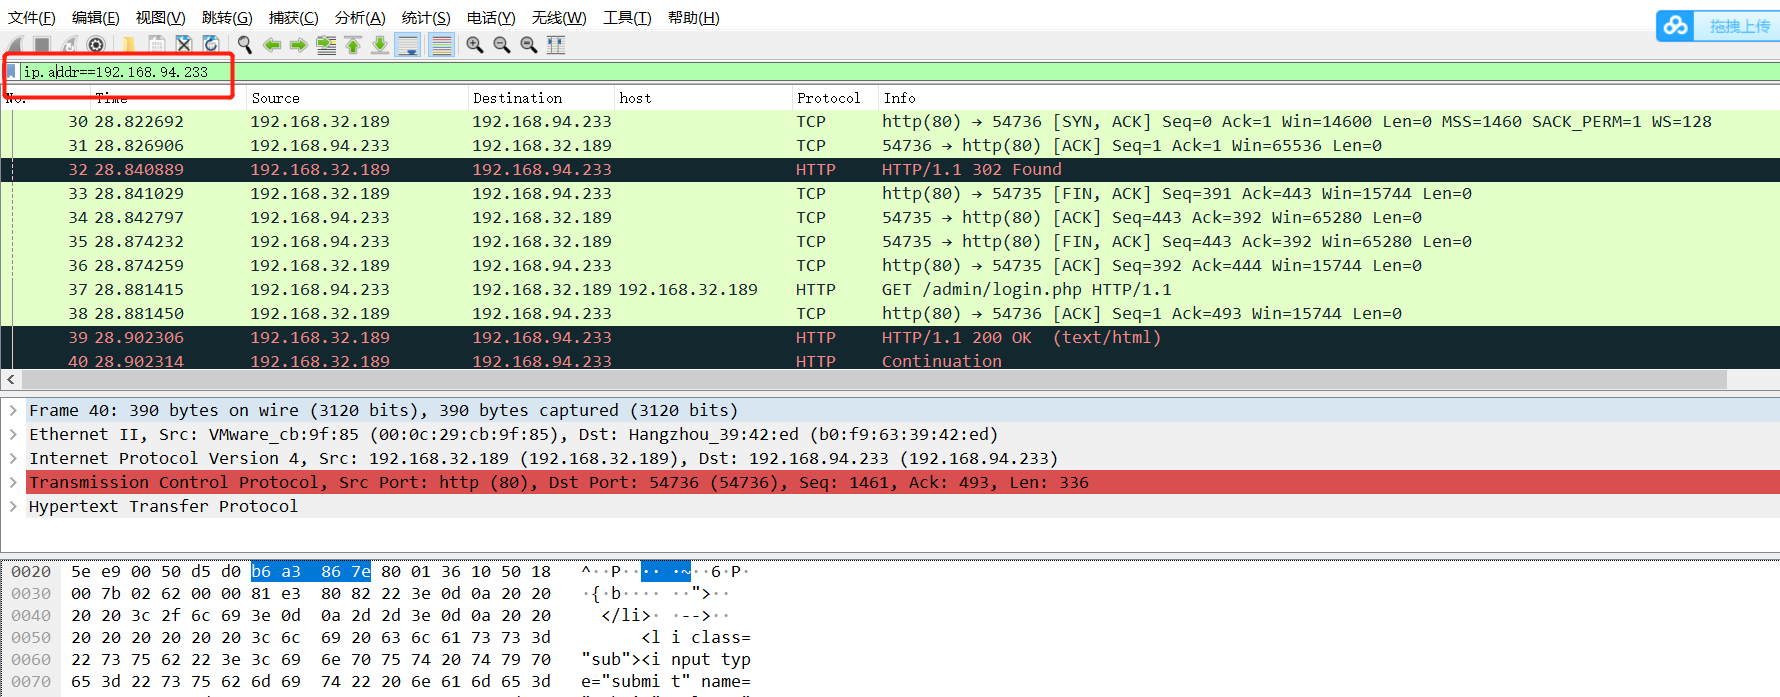Click the stop capture square icon

(x=41, y=45)
